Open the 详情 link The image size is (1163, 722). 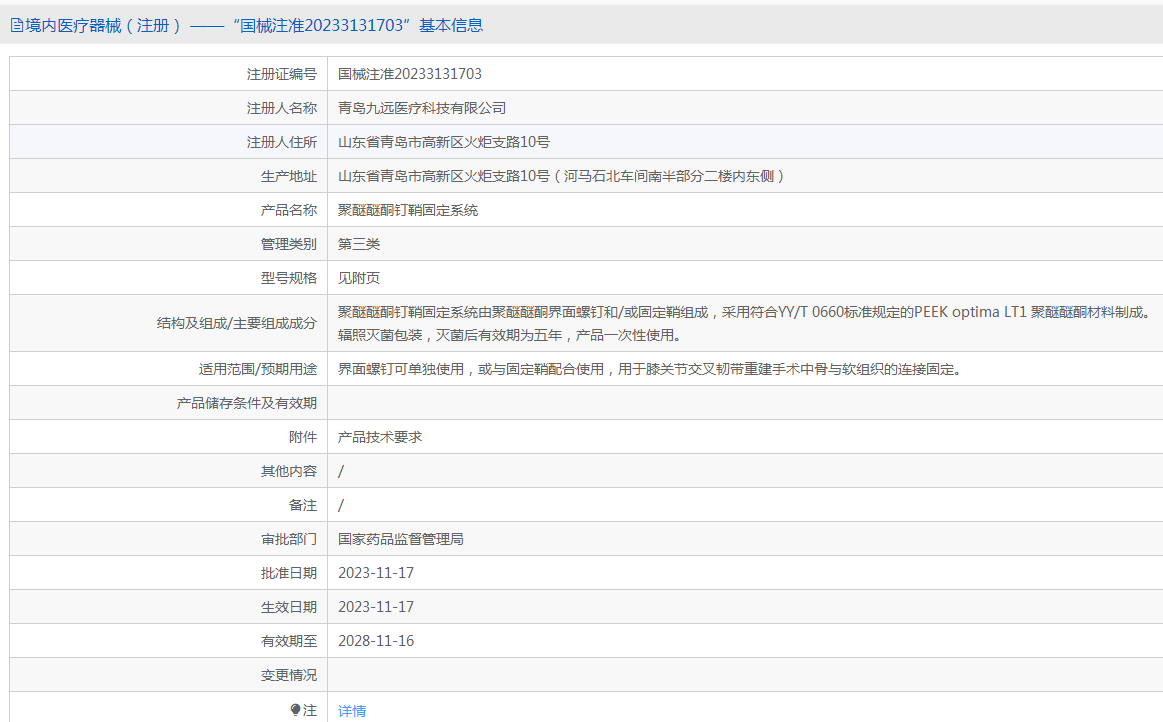(352, 711)
